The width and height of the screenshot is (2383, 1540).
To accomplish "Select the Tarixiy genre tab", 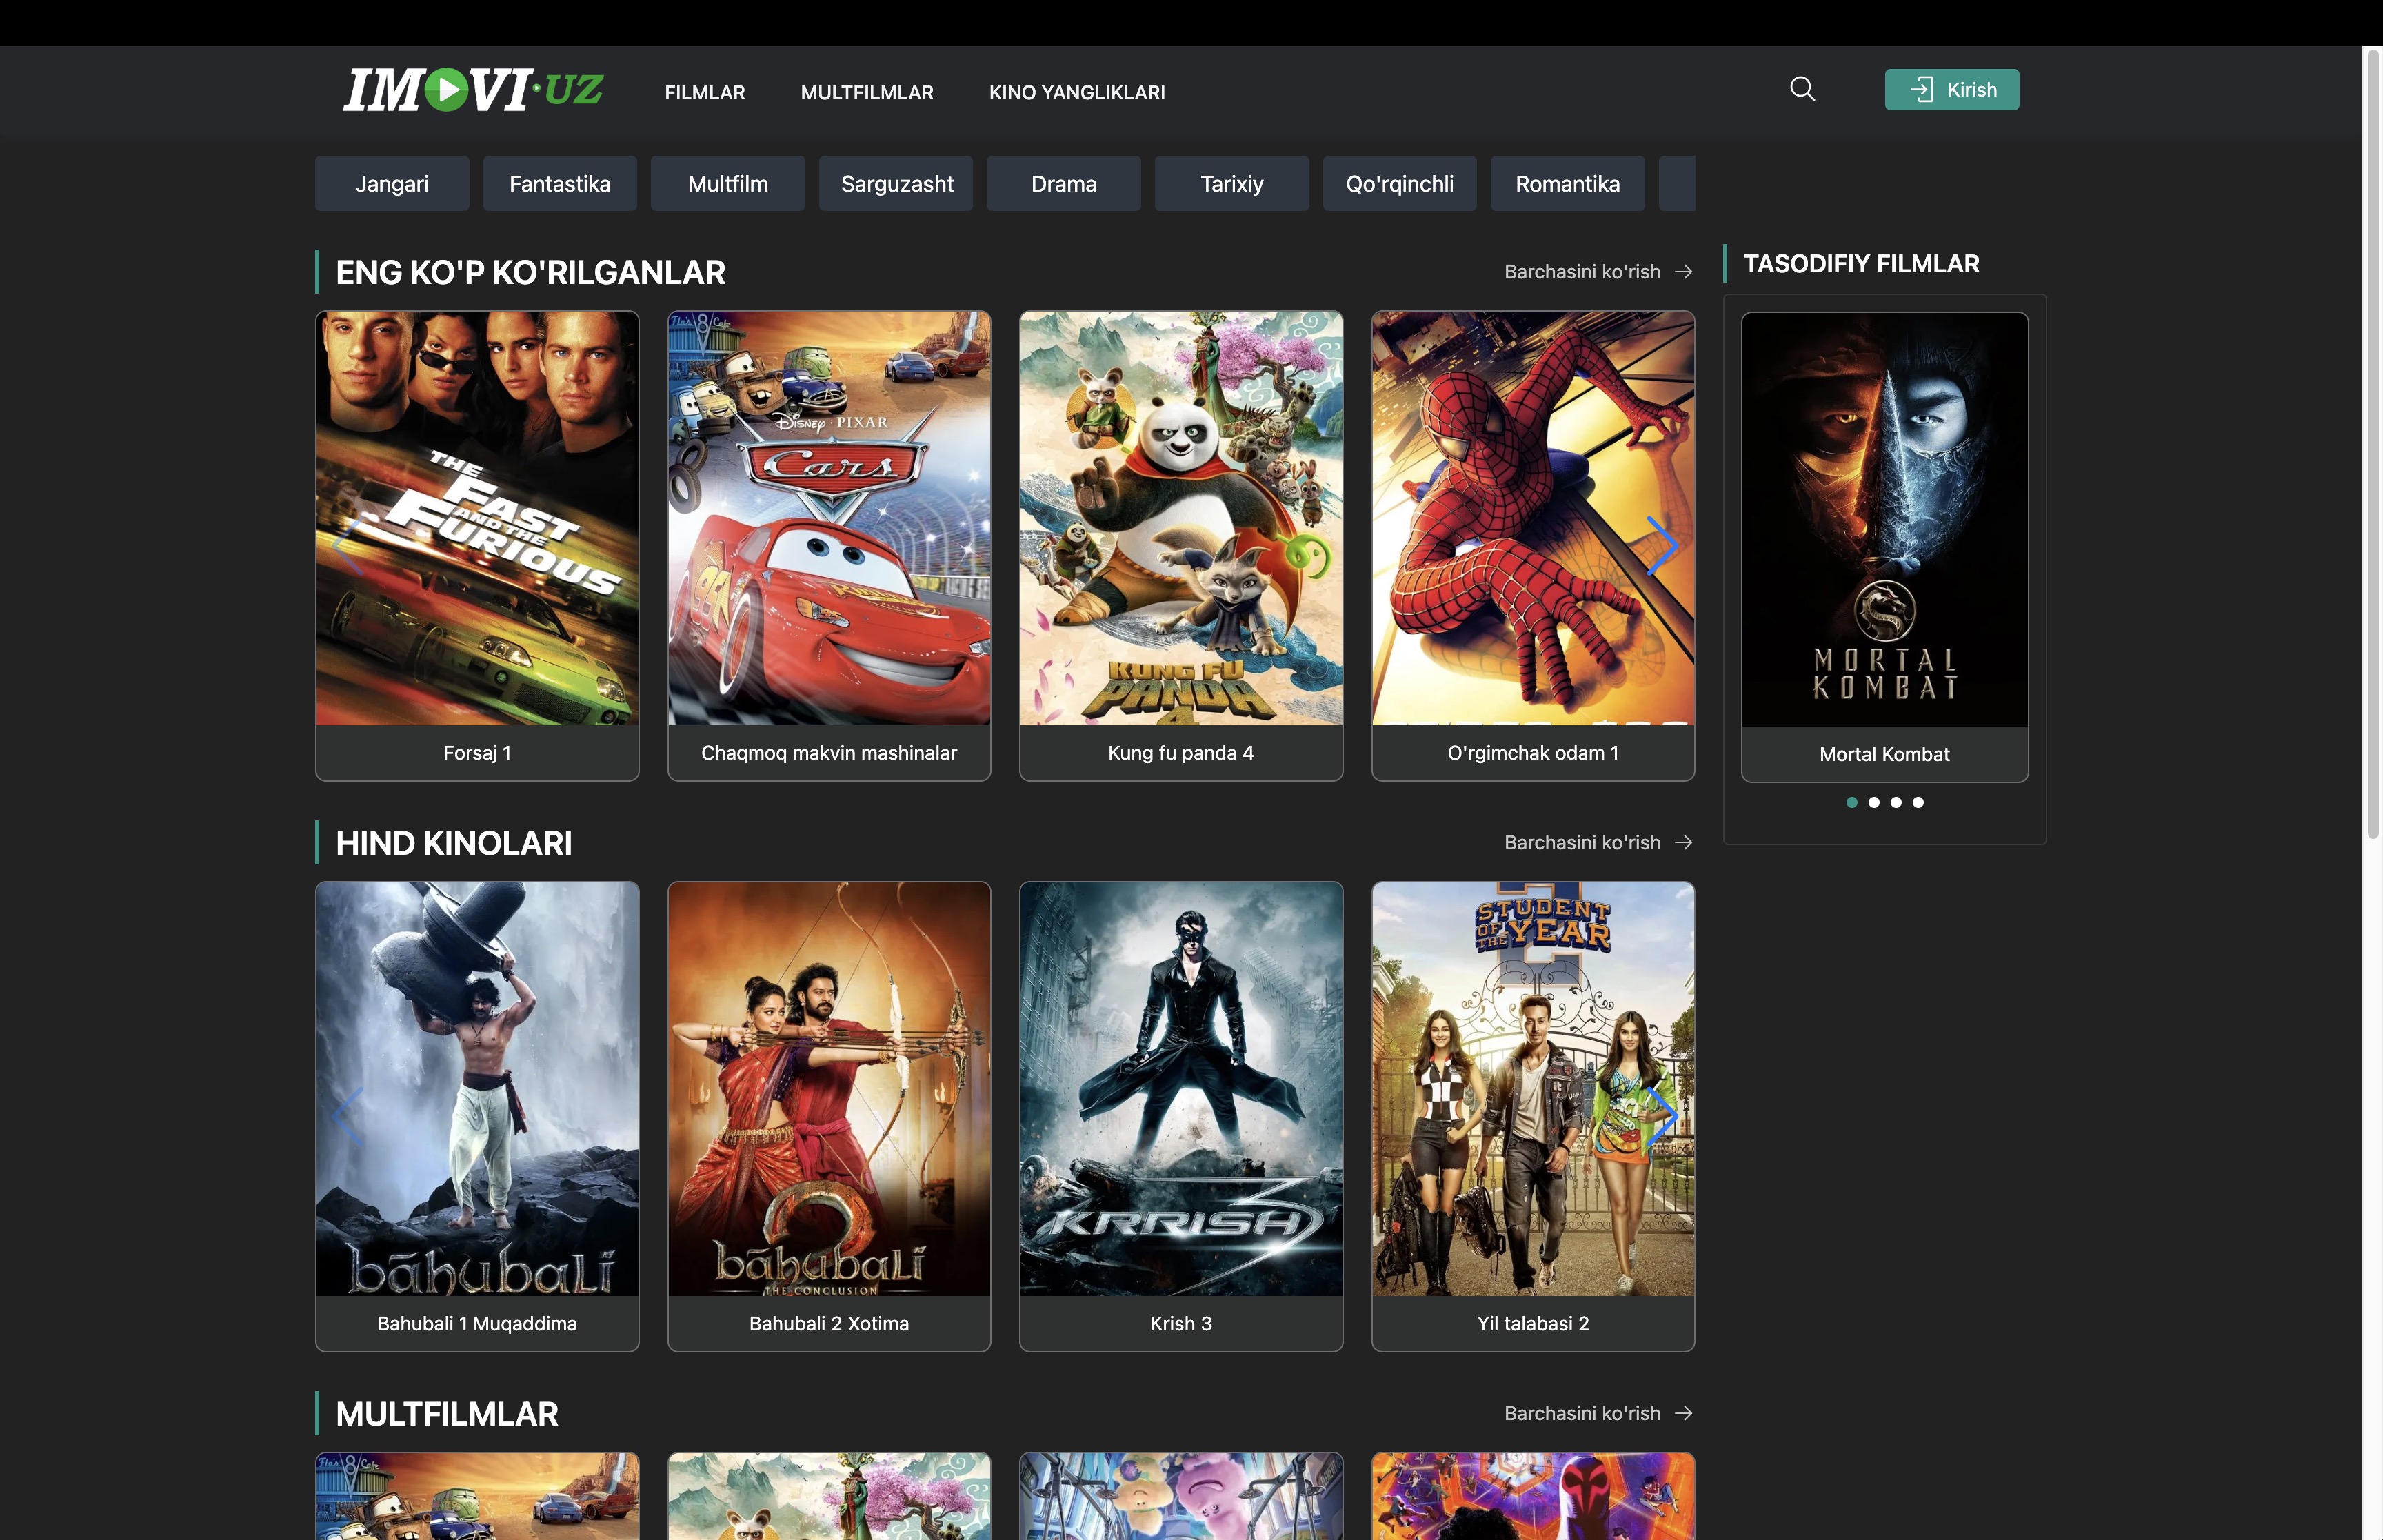I will point(1232,183).
